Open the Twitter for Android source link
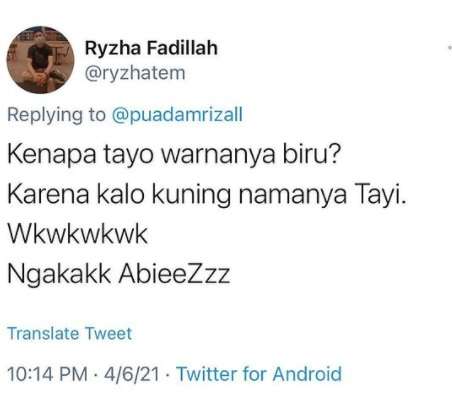 point(259,374)
